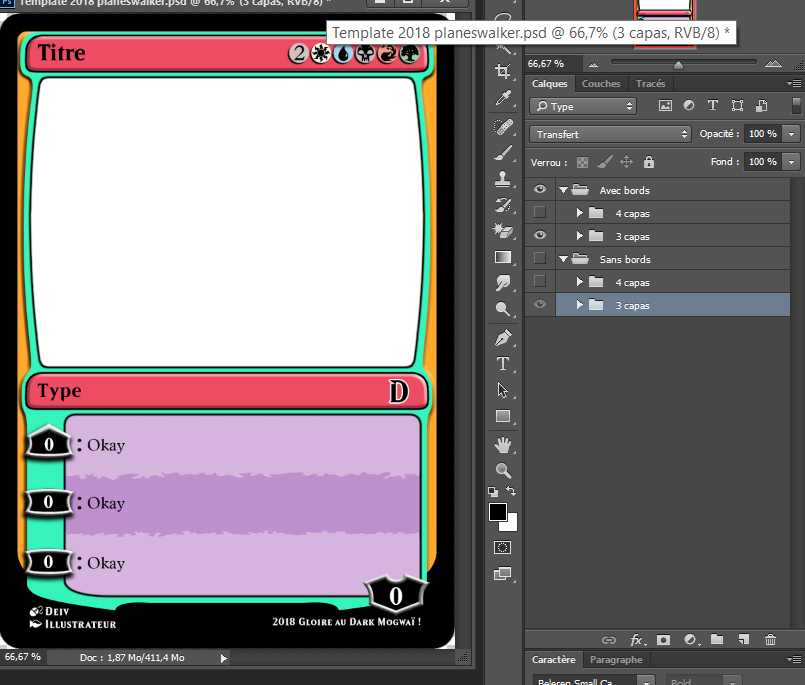Show the Sans bords group
This screenshot has width=805, height=685.
[x=540, y=258]
